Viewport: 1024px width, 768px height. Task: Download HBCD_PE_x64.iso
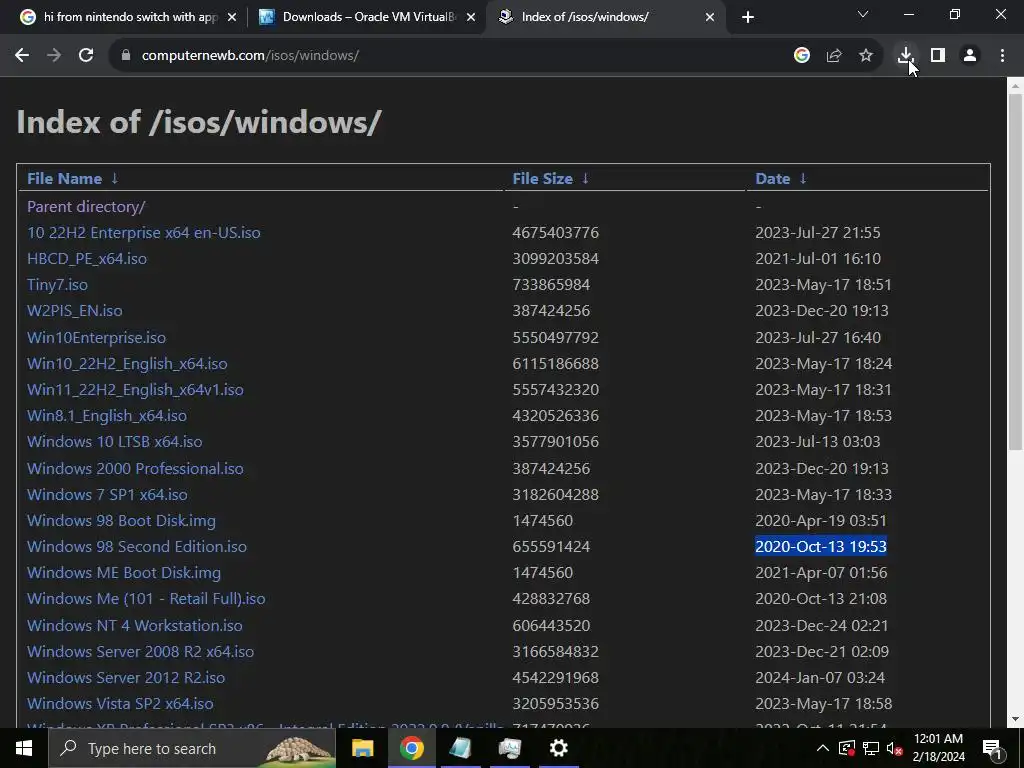(87, 259)
